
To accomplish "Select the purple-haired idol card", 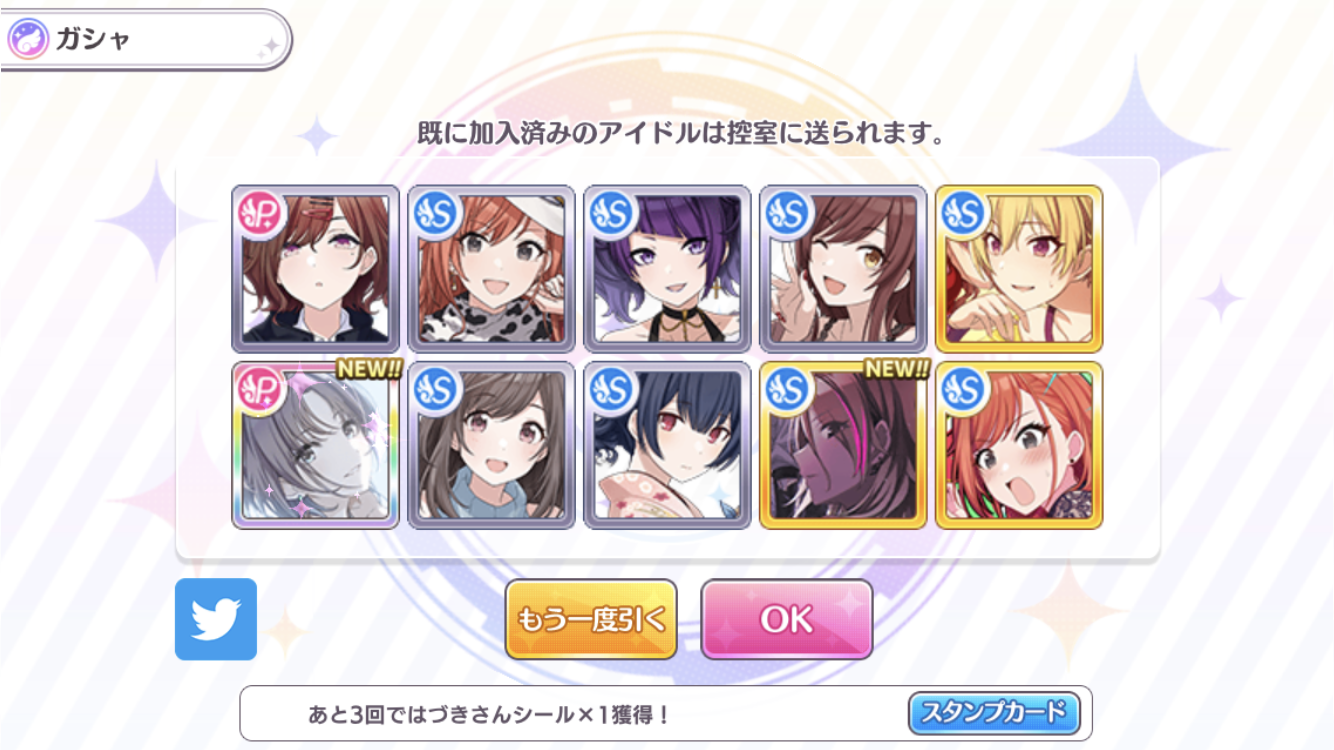I will [667, 269].
